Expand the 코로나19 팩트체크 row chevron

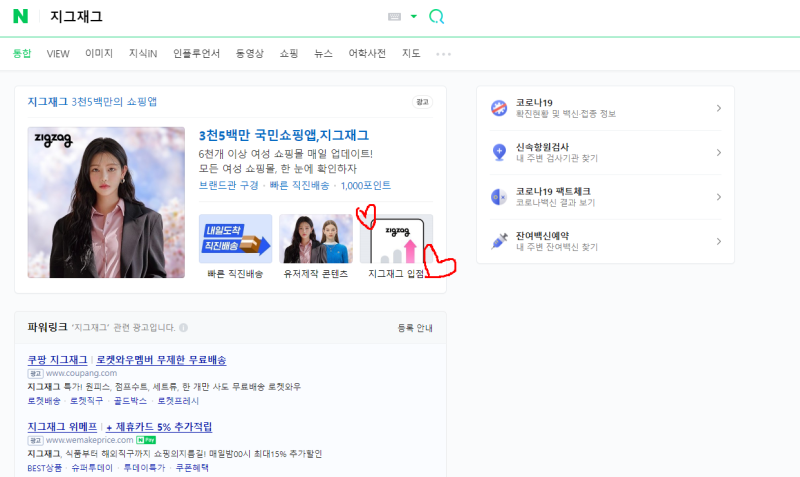(x=718, y=197)
